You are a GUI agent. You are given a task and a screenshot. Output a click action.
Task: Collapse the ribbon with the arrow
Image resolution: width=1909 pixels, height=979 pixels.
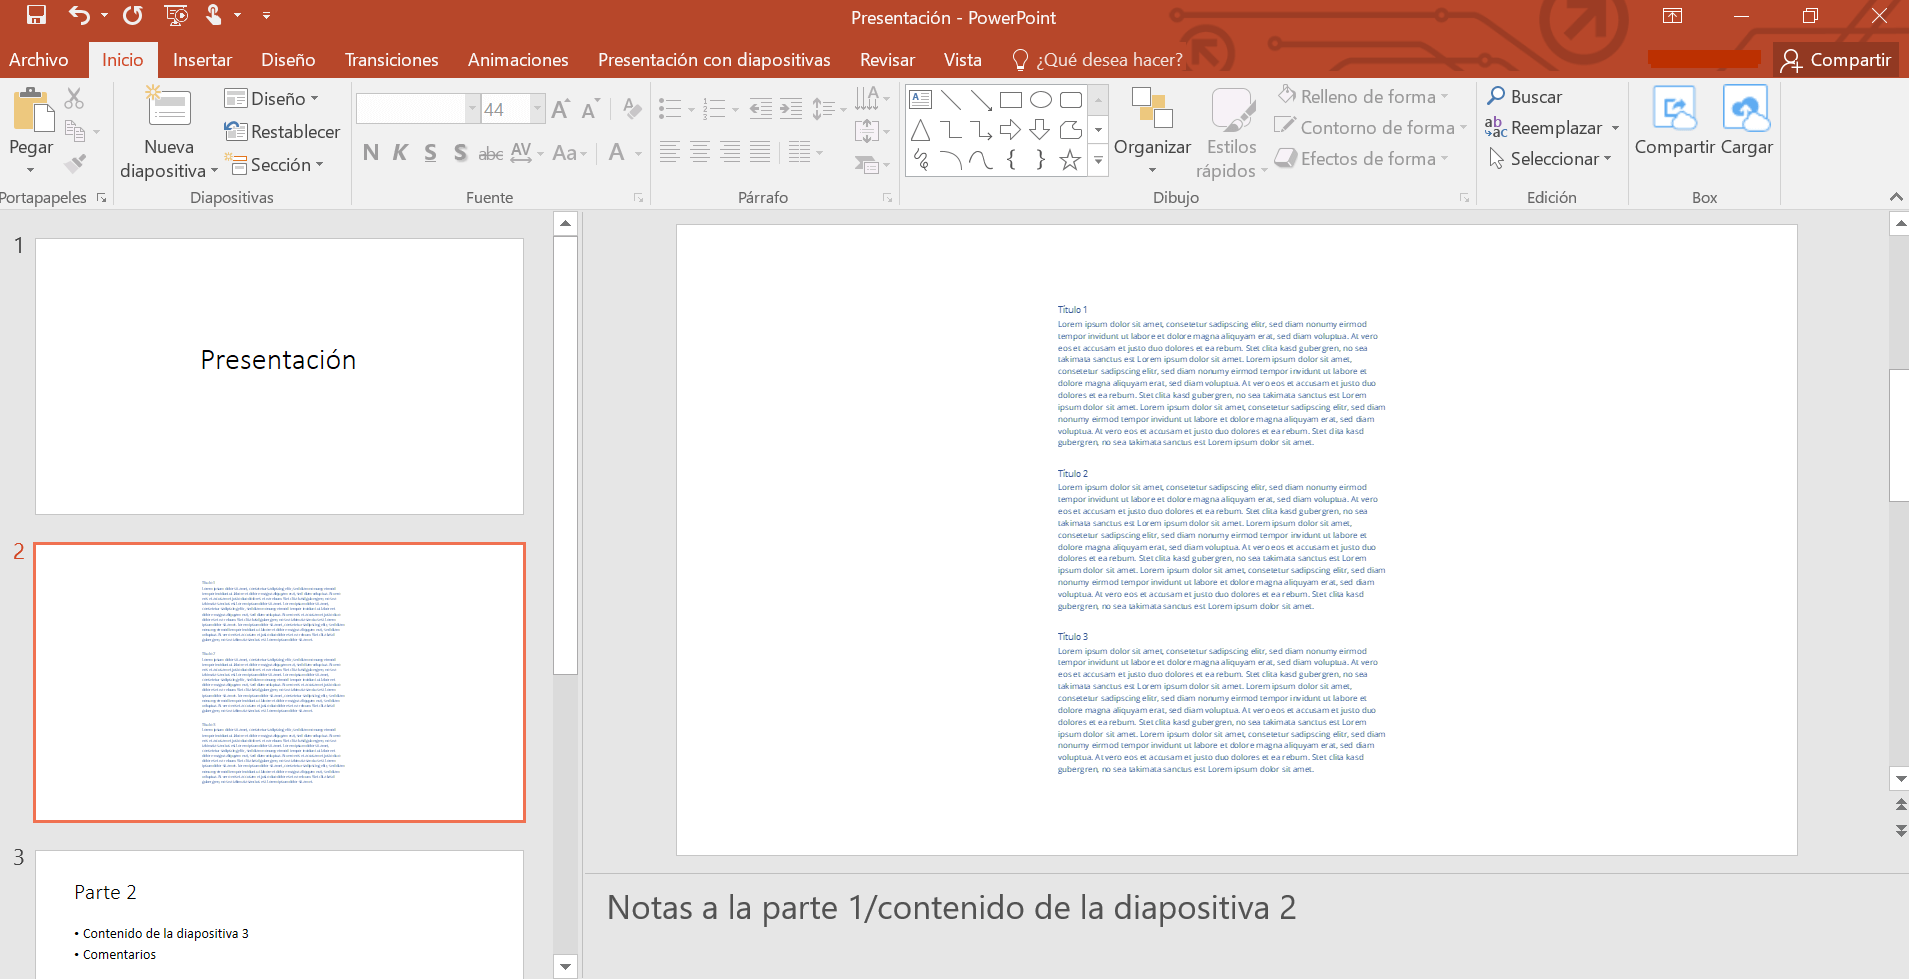[x=1896, y=197]
